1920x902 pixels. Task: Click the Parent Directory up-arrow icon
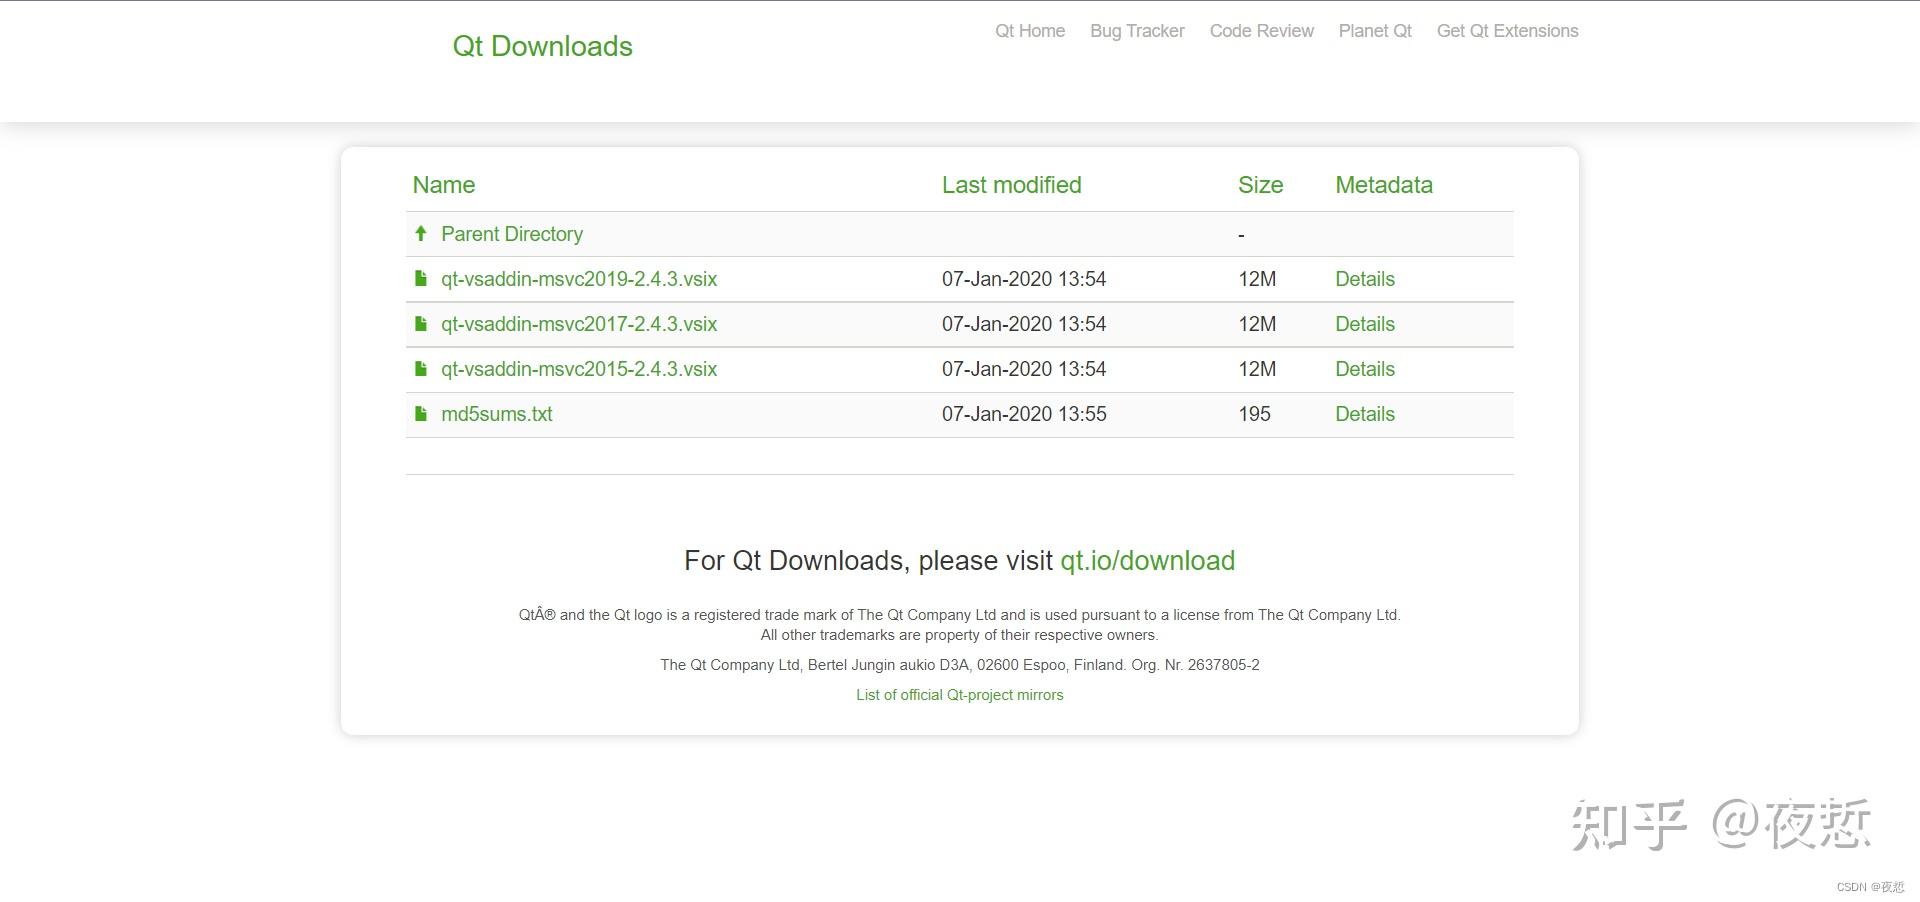pyautogui.click(x=421, y=234)
